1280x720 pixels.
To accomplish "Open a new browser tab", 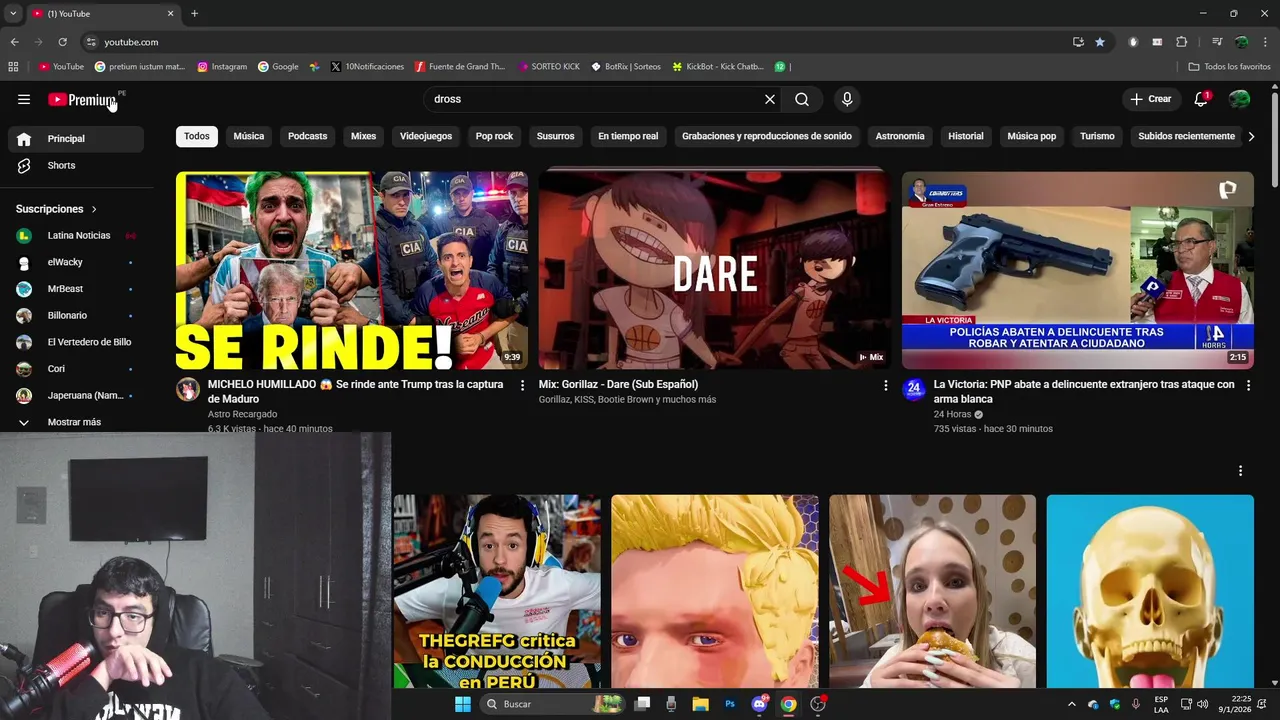I will pyautogui.click(x=194, y=13).
